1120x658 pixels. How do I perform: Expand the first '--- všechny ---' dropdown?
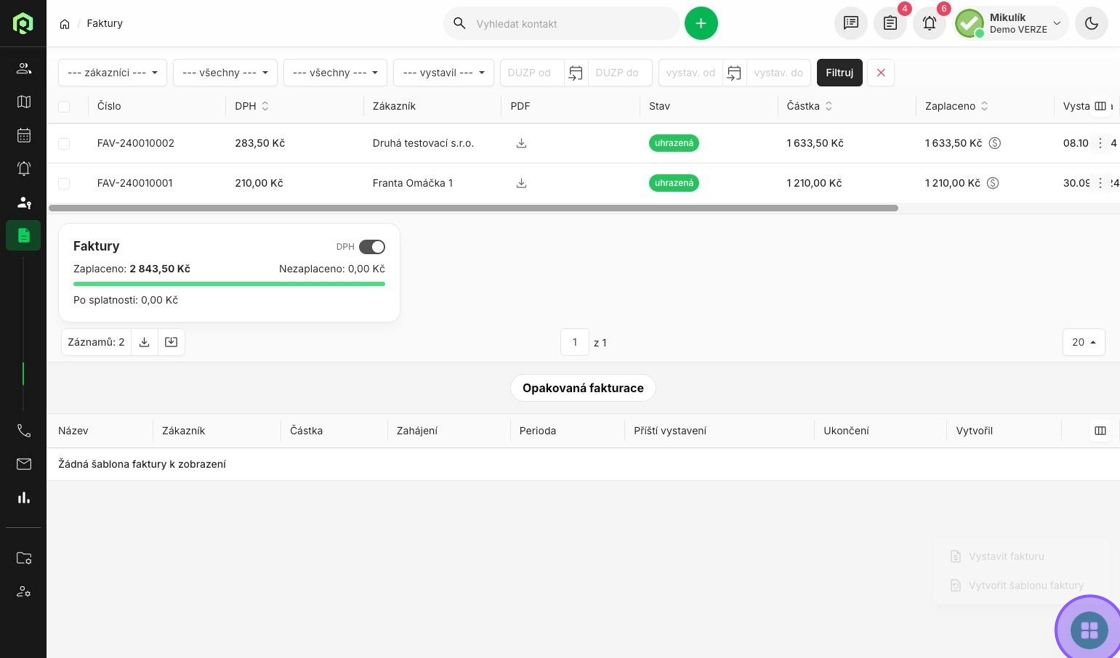click(x=226, y=73)
